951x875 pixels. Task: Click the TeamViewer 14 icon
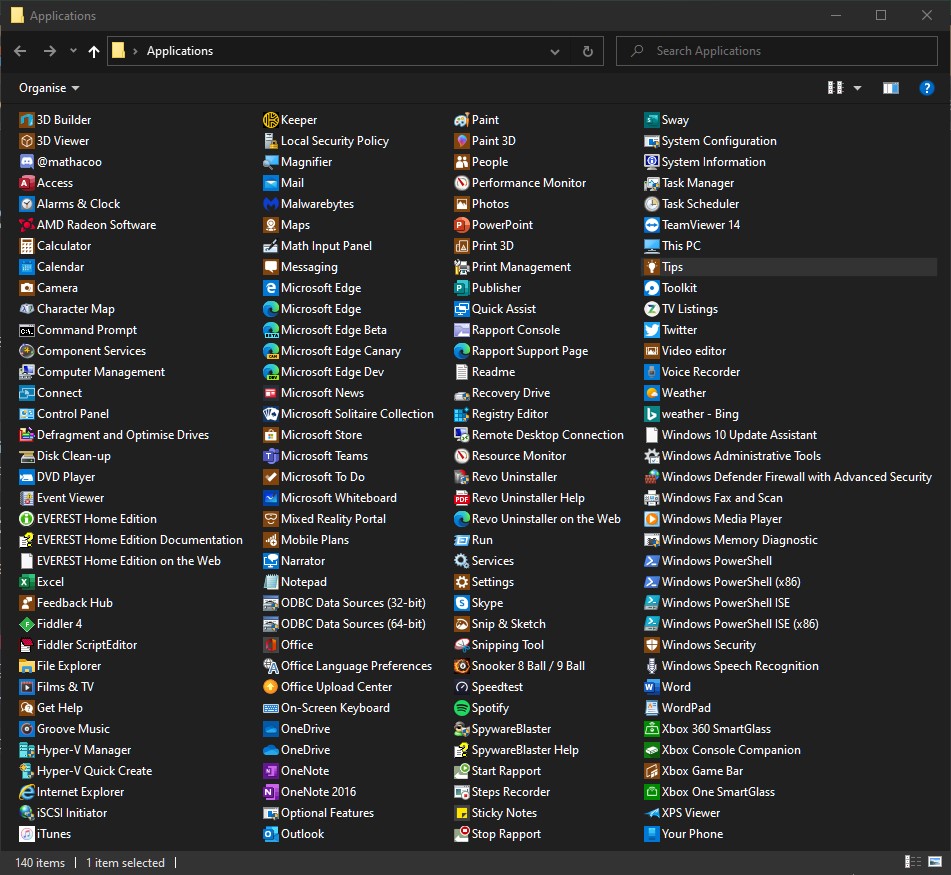[x=652, y=225]
